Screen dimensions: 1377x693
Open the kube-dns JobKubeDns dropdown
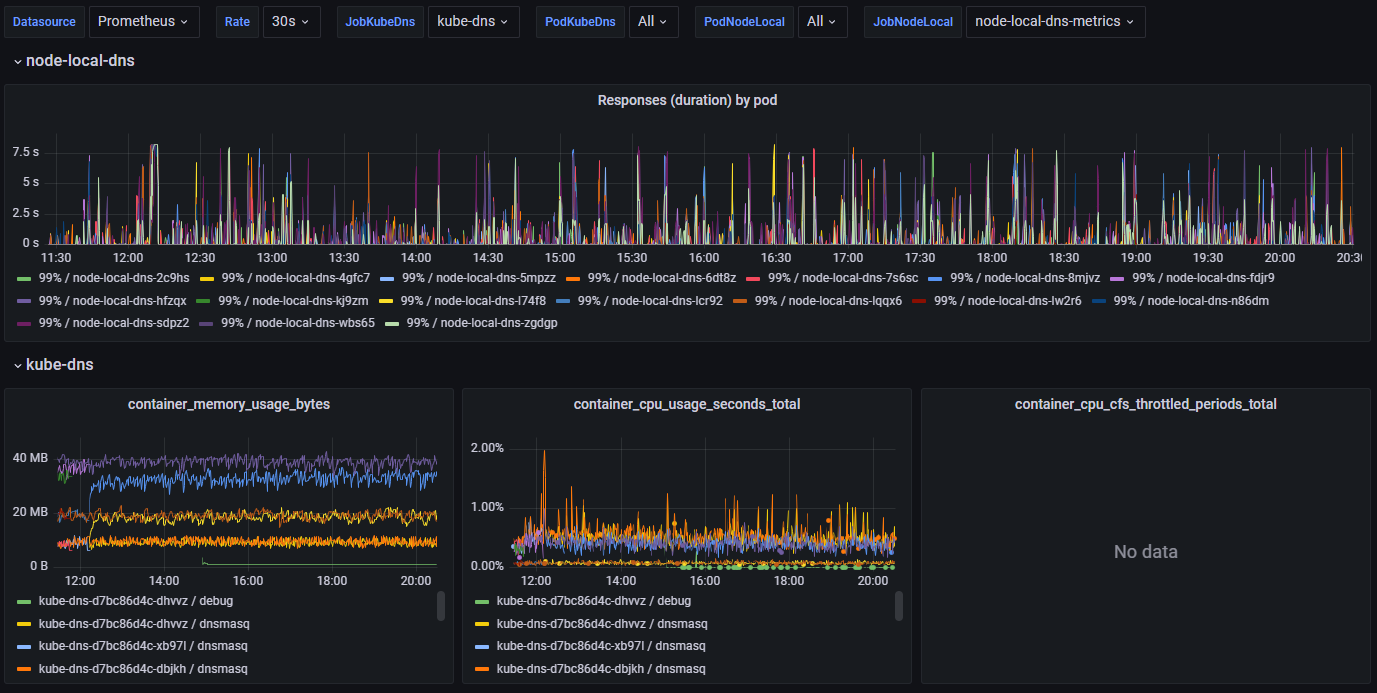473,21
